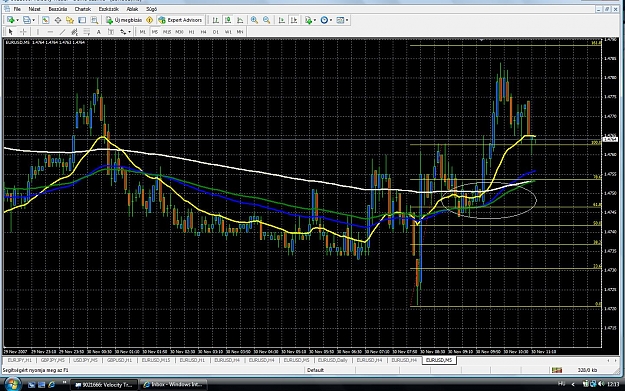
Task: Open the Indicators list icon
Action: click(x=308, y=20)
